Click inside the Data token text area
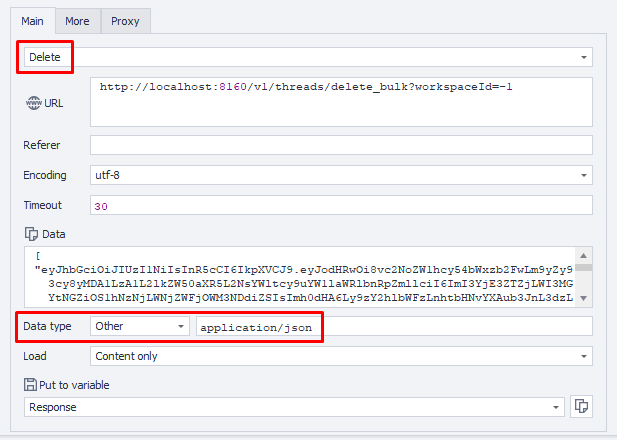Image resolution: width=617 pixels, height=440 pixels. tap(300, 278)
